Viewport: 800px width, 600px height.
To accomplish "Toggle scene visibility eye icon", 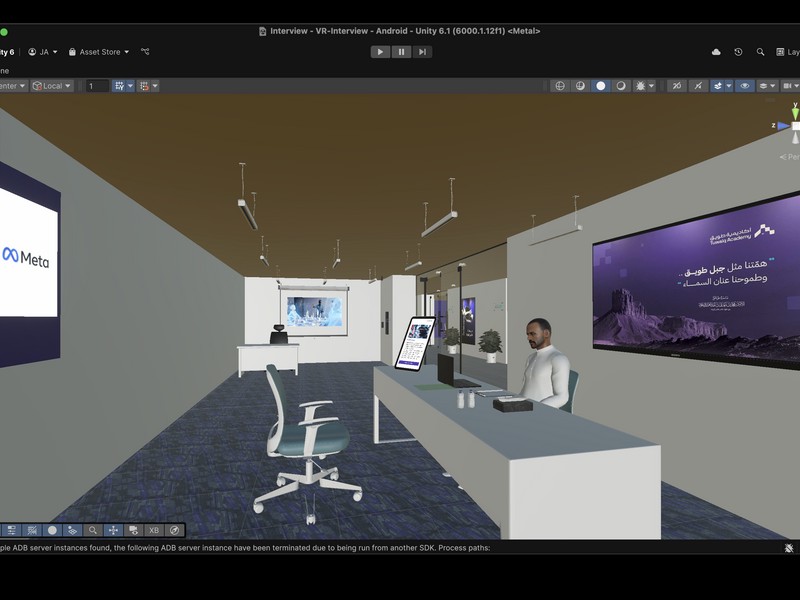I will coord(744,86).
